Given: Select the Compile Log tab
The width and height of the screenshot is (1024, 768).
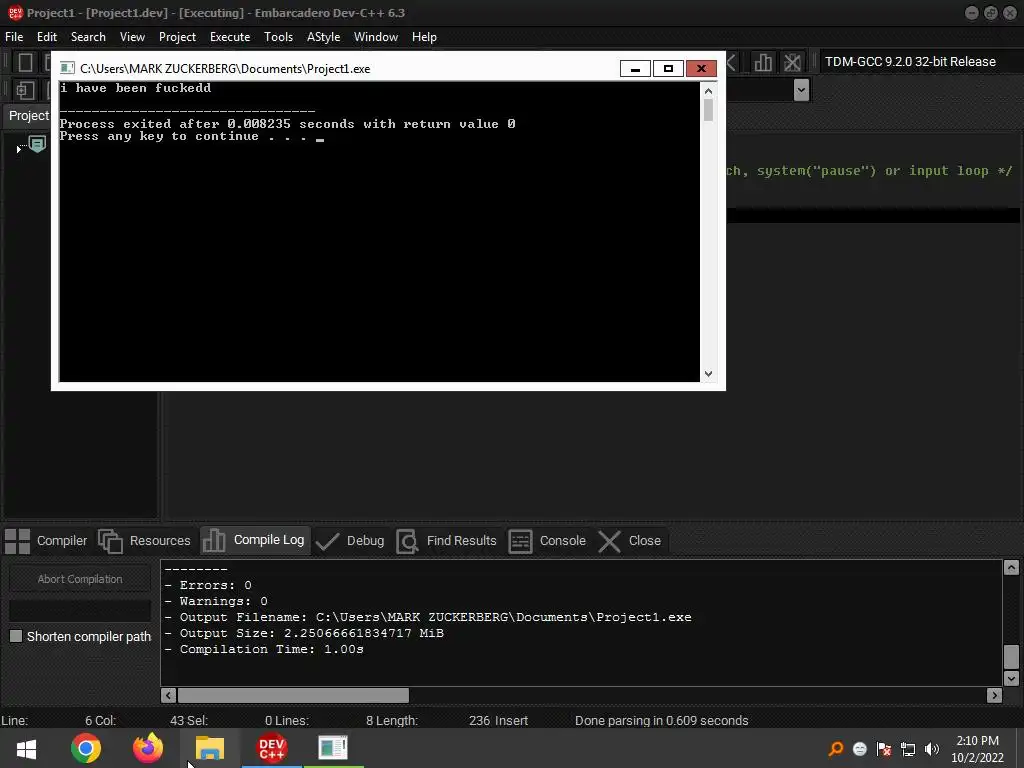Looking at the screenshot, I should click(254, 541).
